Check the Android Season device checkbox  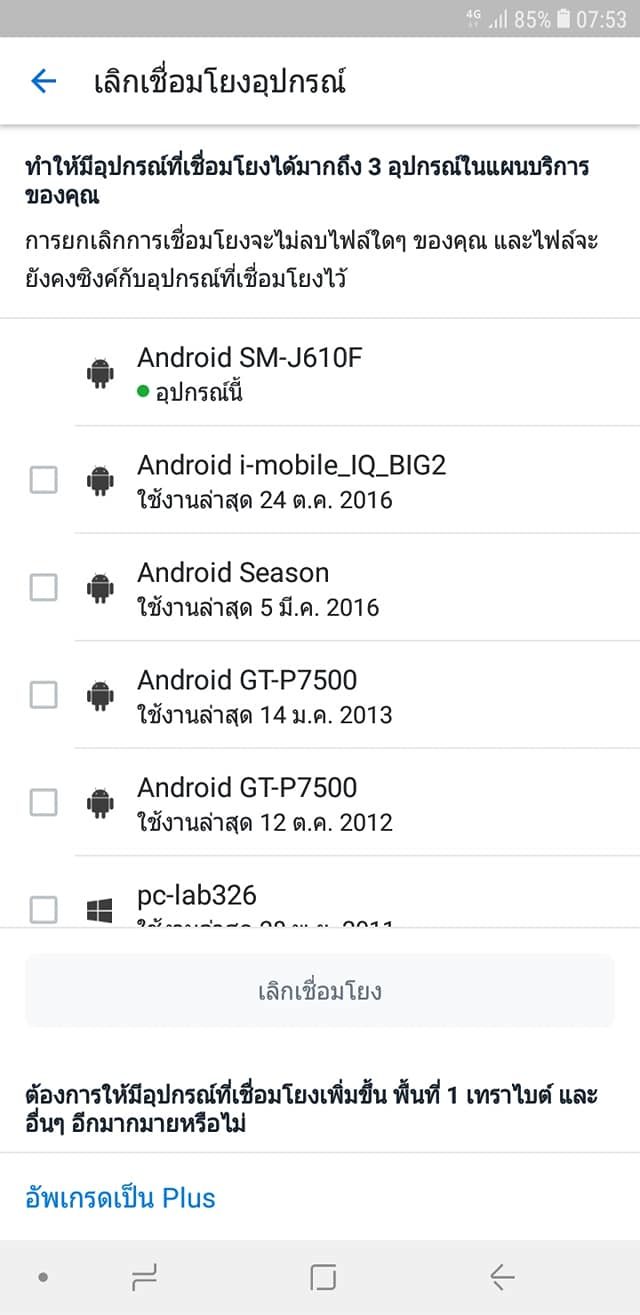[x=43, y=588]
